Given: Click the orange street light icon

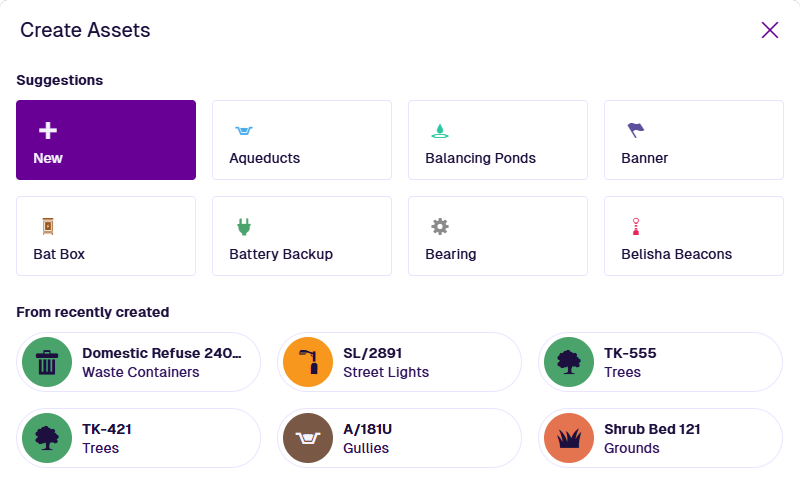Looking at the screenshot, I should pyautogui.click(x=308, y=362).
